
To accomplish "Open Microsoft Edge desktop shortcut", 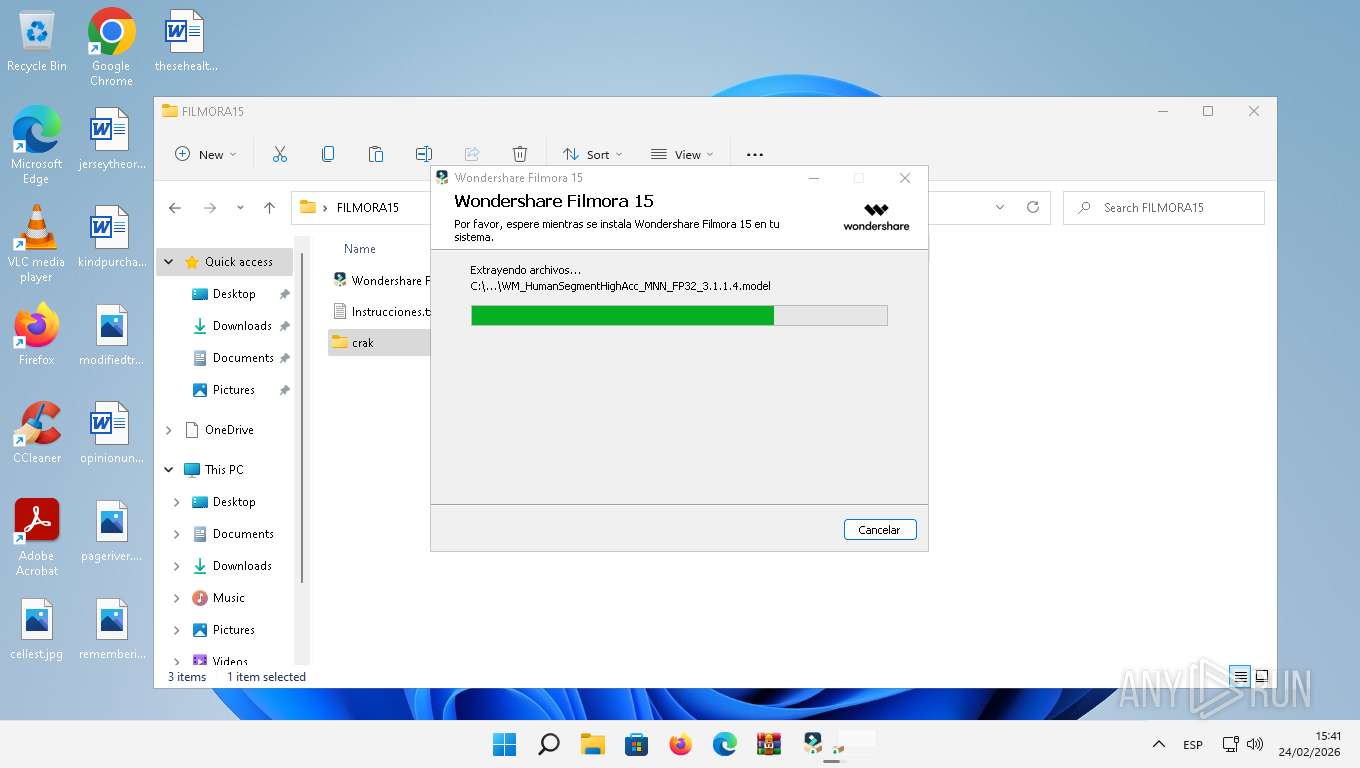I will pyautogui.click(x=37, y=146).
